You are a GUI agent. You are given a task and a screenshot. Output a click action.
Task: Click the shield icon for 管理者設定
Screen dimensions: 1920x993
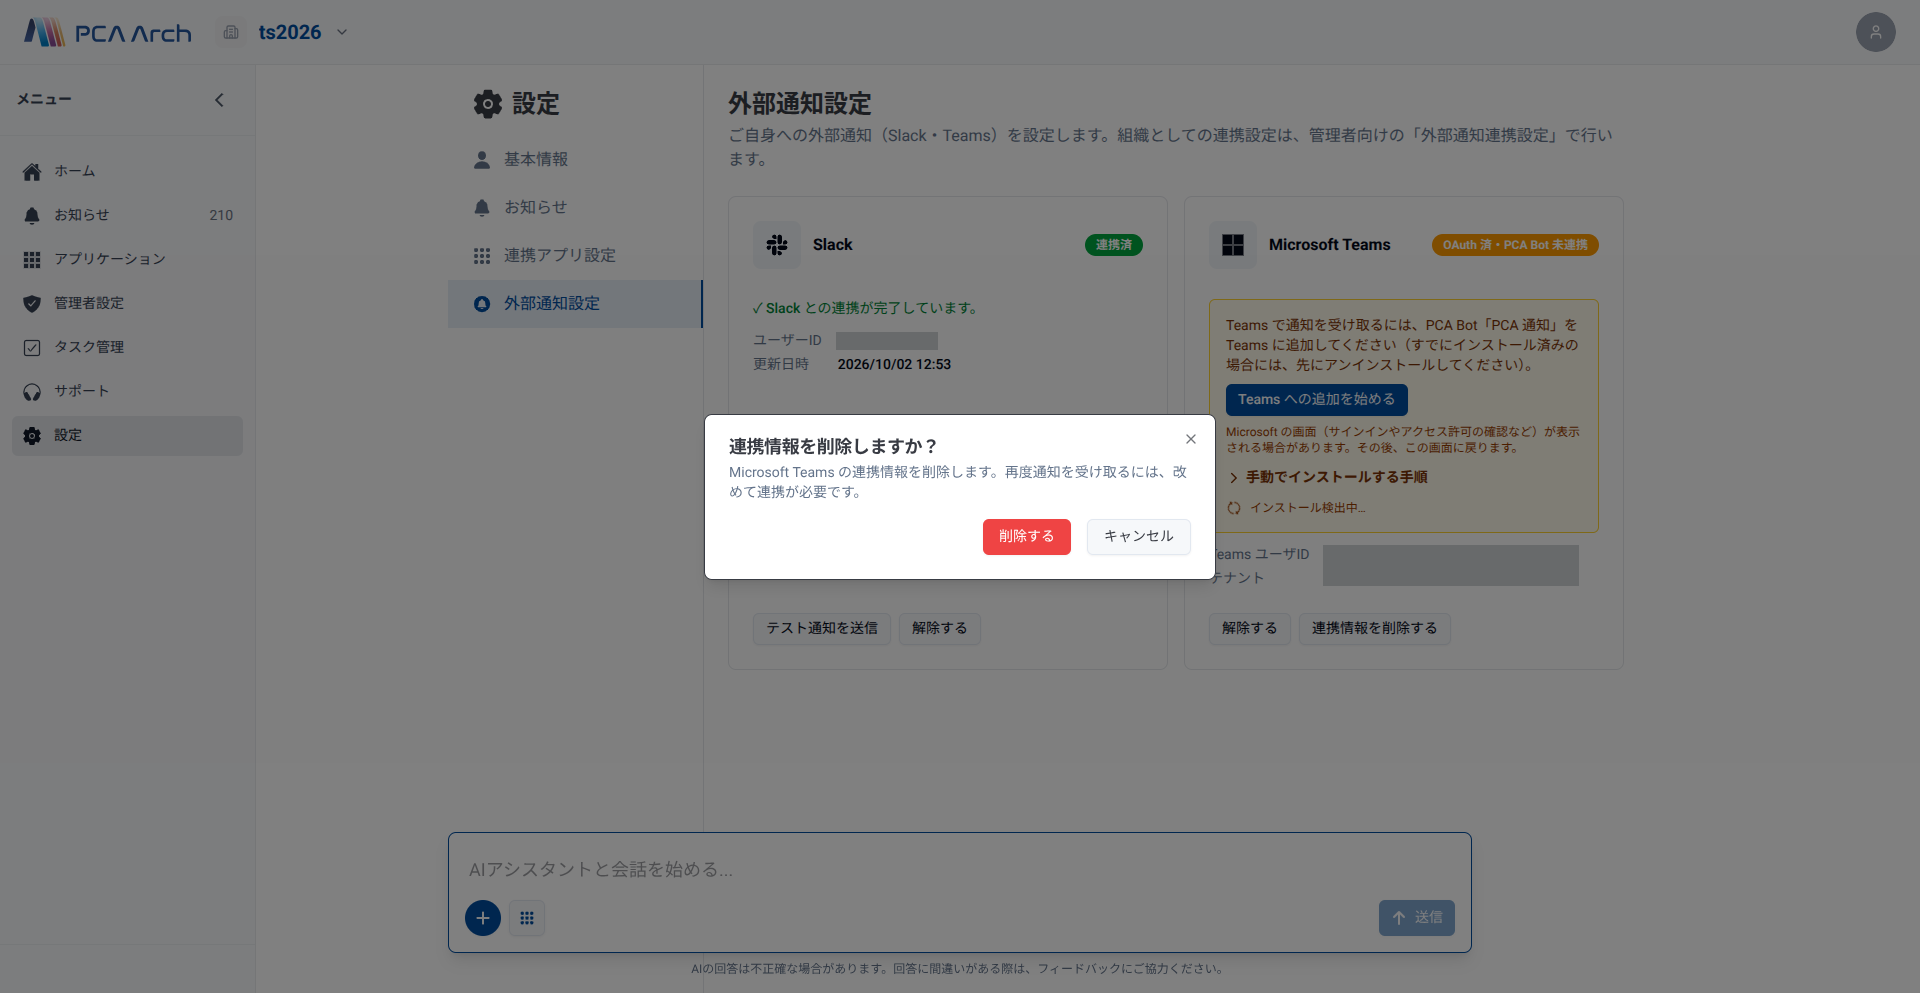click(x=32, y=303)
